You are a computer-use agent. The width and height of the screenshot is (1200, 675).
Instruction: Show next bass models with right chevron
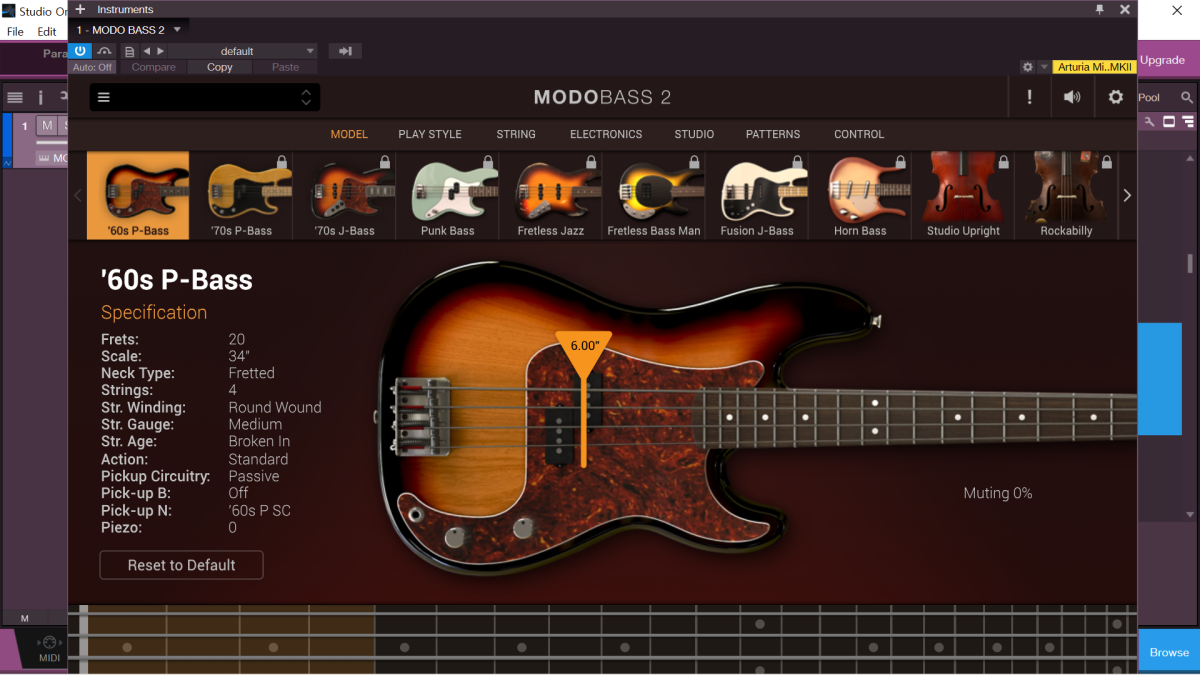1127,195
